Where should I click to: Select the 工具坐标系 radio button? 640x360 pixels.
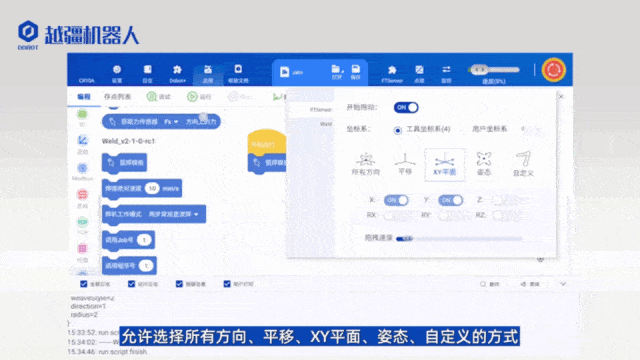pos(398,131)
